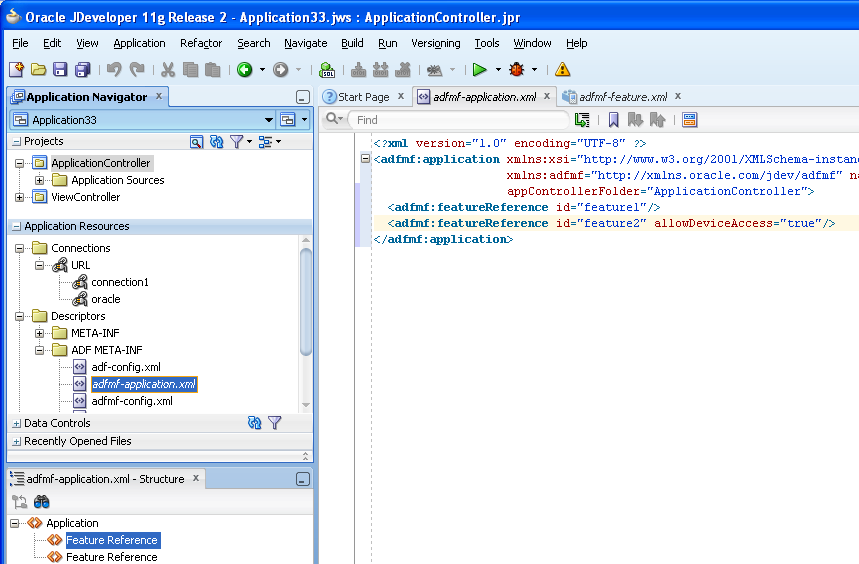Screen dimensions: 859x564
Task: Go to previous bookmark icon
Action: (657, 119)
